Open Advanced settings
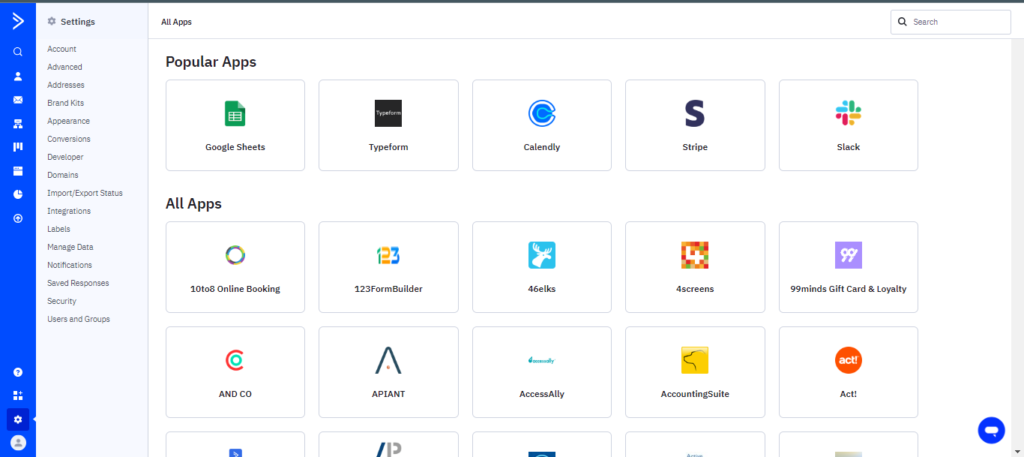Screen dimensions: 1024x457 pyautogui.click(x=65, y=67)
